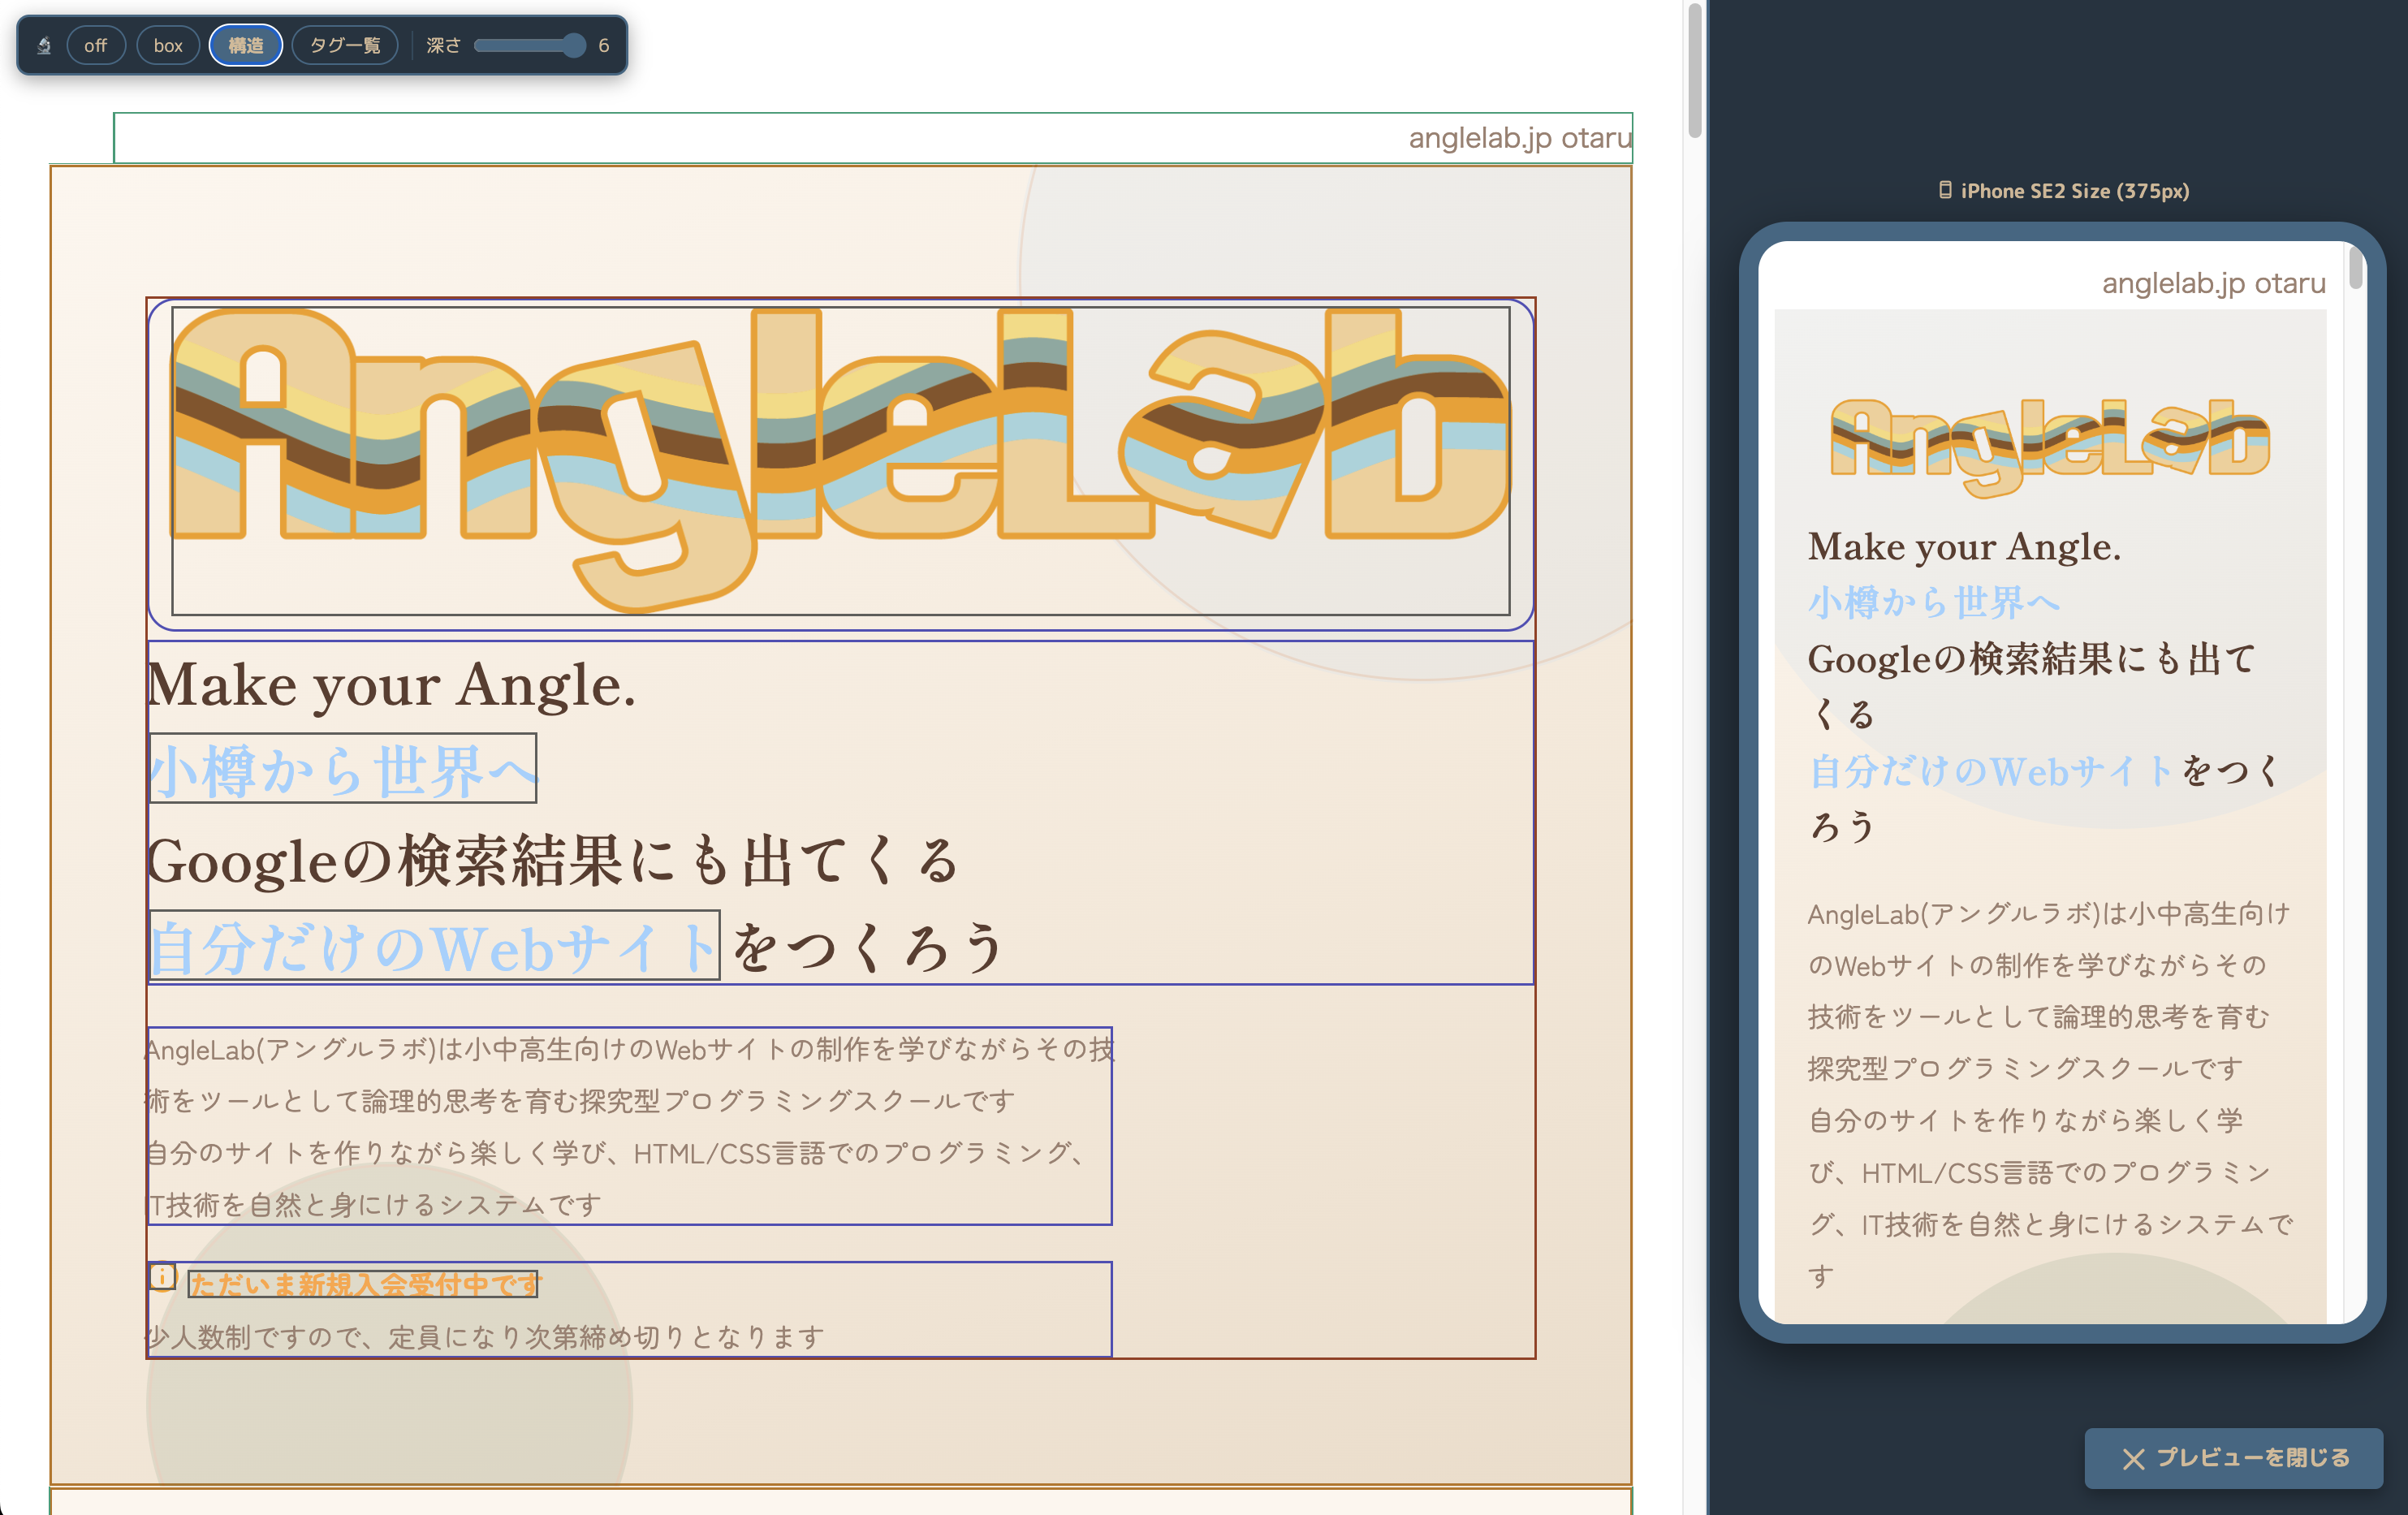The image size is (2408, 1515).
Task: Click the 'Make your Angle.' heading on main page
Action: [x=391, y=686]
